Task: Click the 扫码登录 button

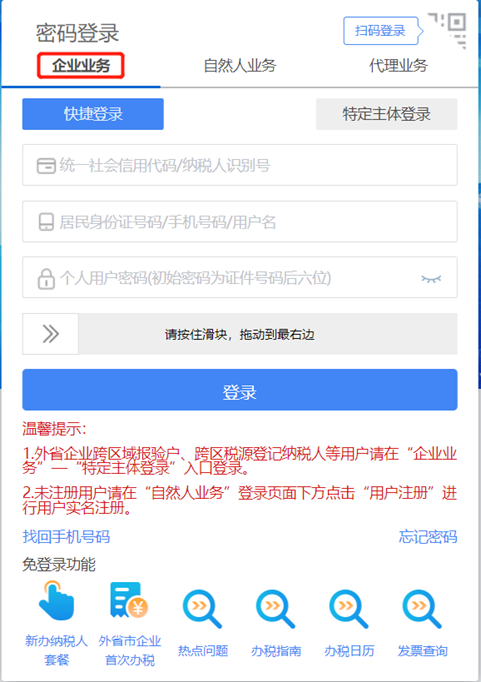Action: 381,30
